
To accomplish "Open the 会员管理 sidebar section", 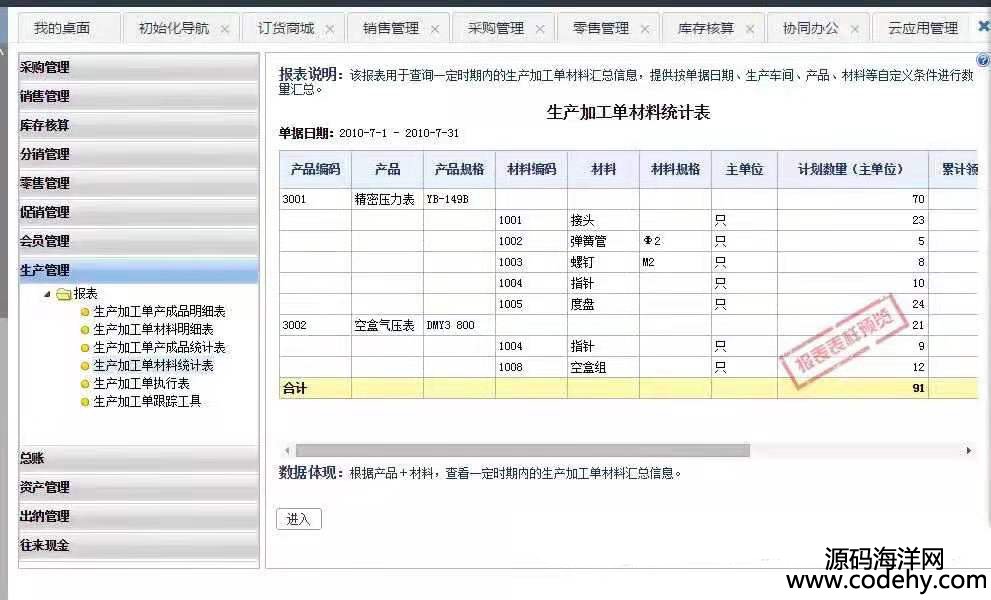I will coord(138,241).
